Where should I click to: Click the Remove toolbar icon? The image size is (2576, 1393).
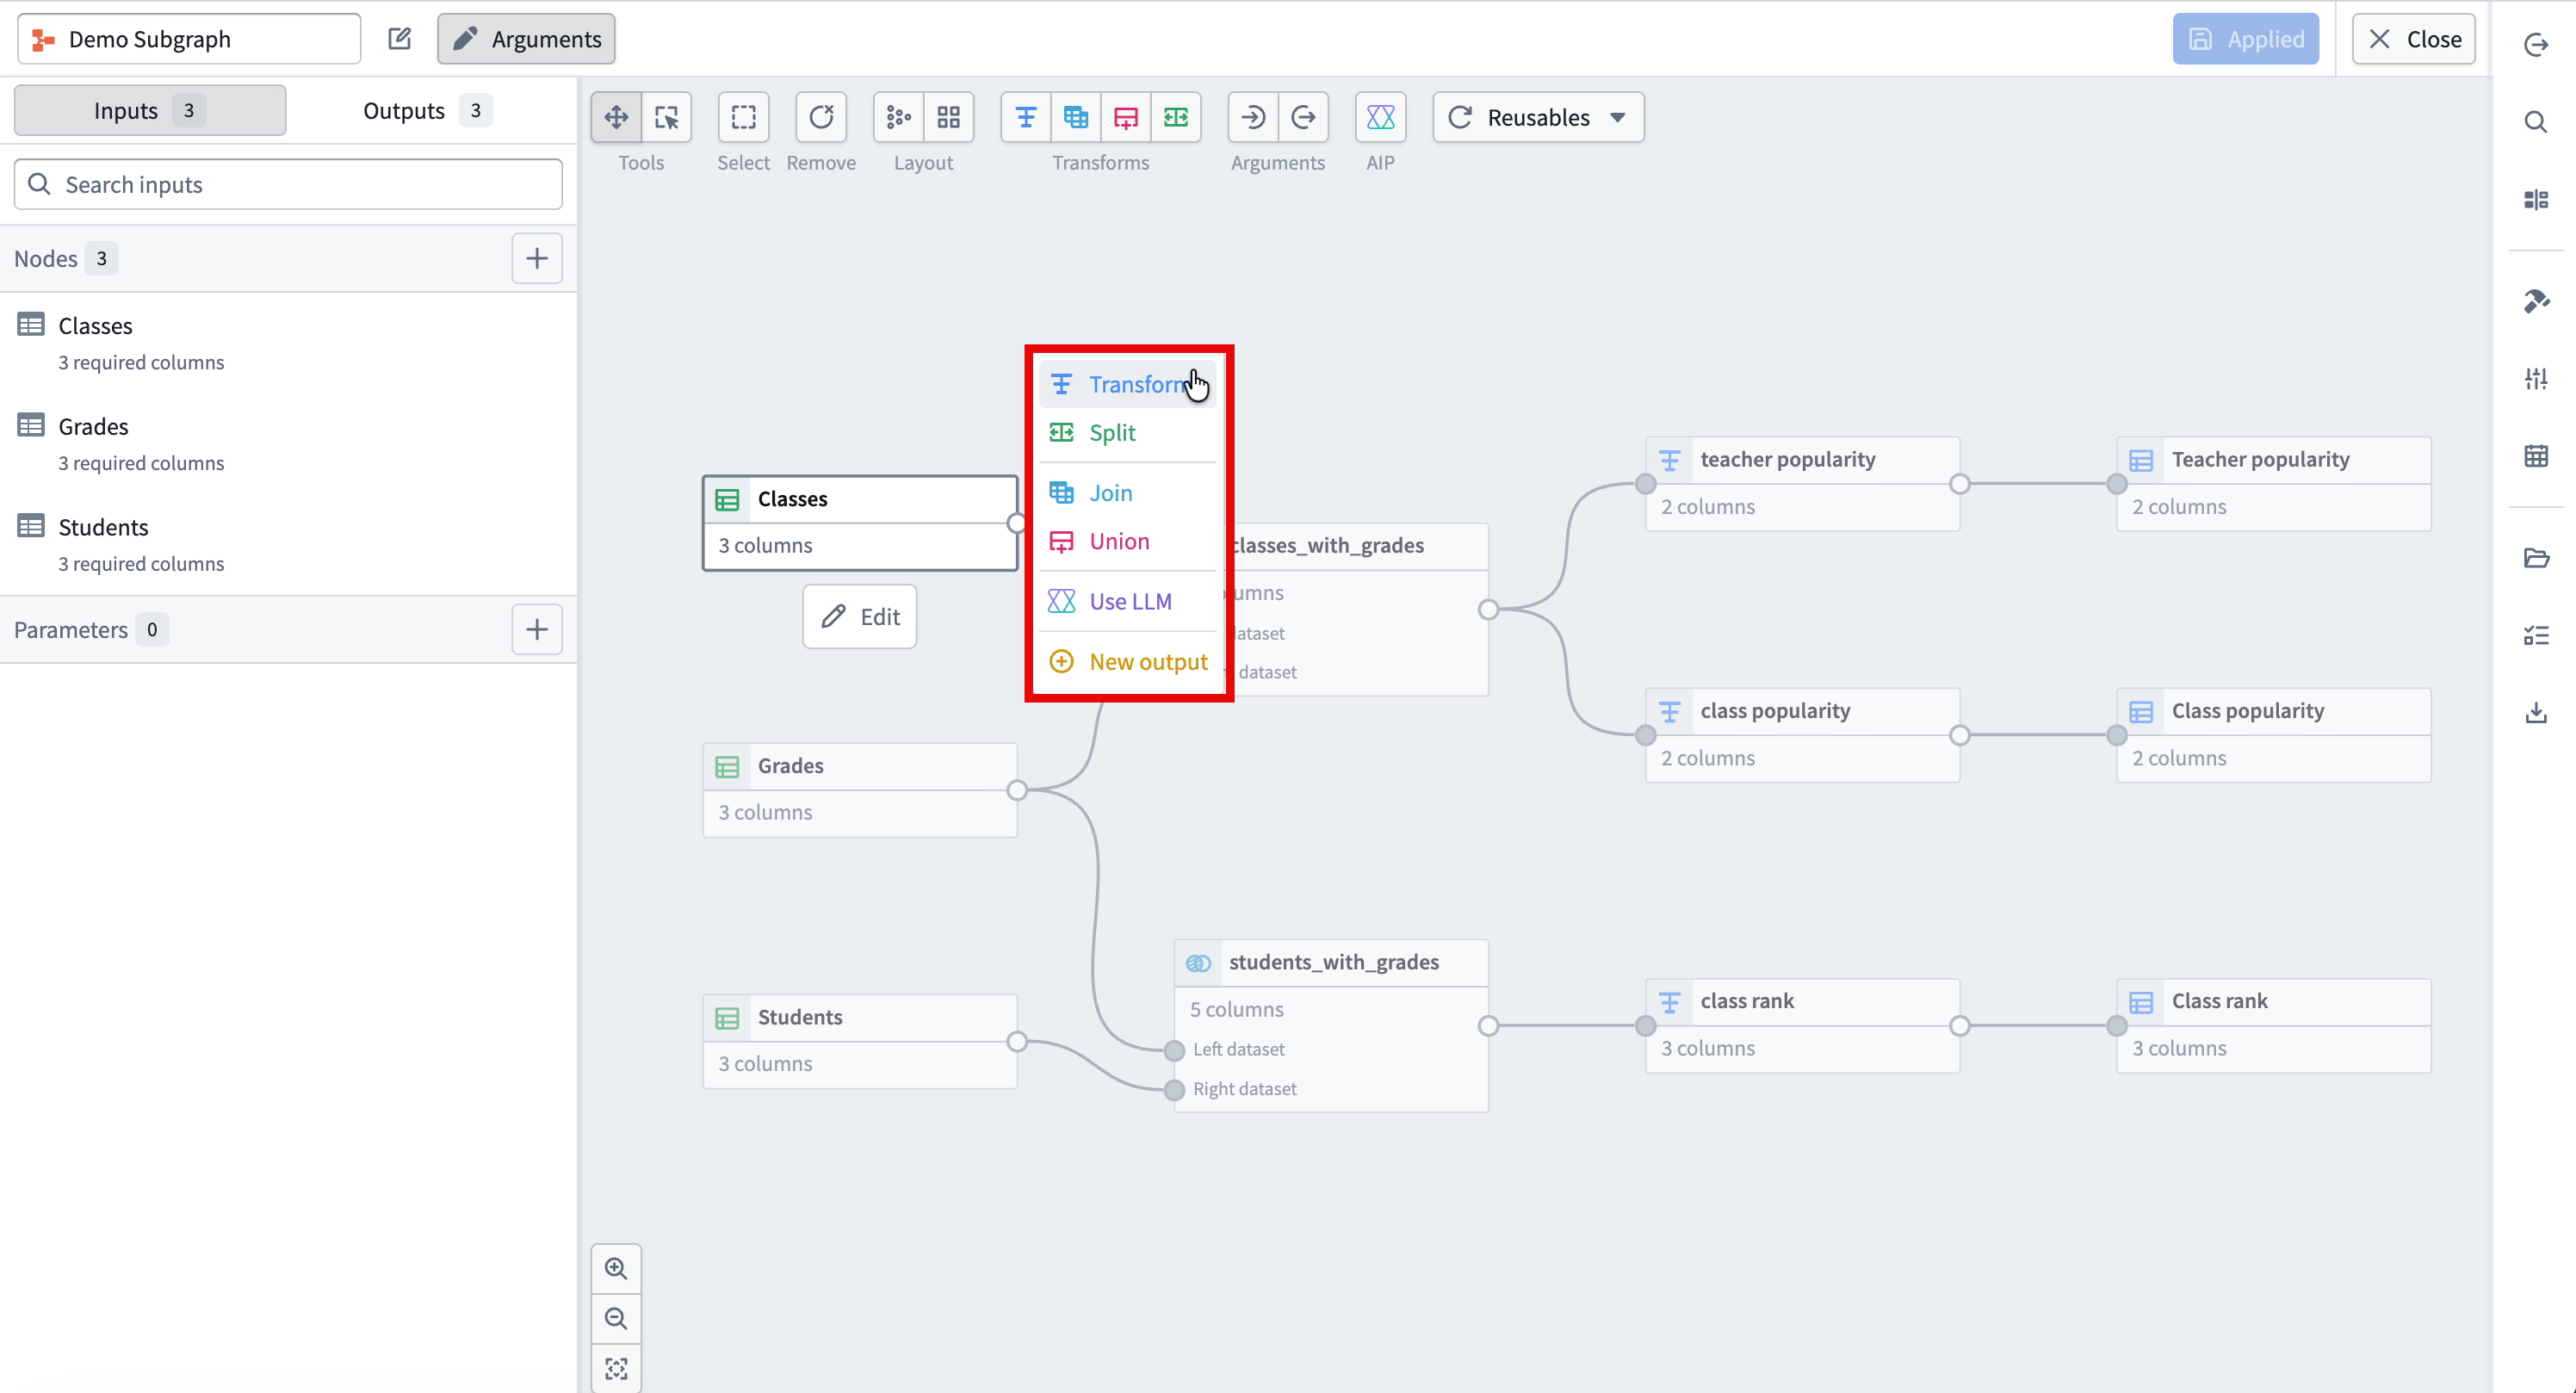pos(821,118)
